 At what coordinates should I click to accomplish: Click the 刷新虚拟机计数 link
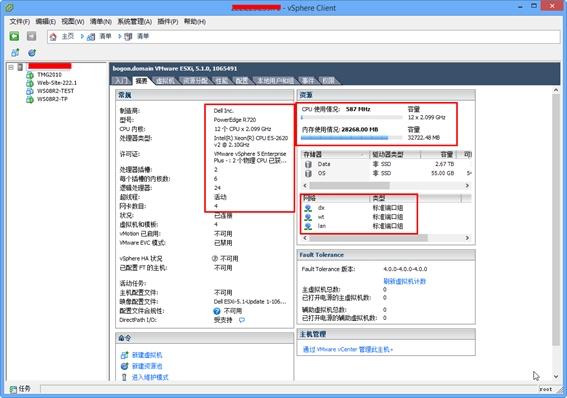(405, 281)
